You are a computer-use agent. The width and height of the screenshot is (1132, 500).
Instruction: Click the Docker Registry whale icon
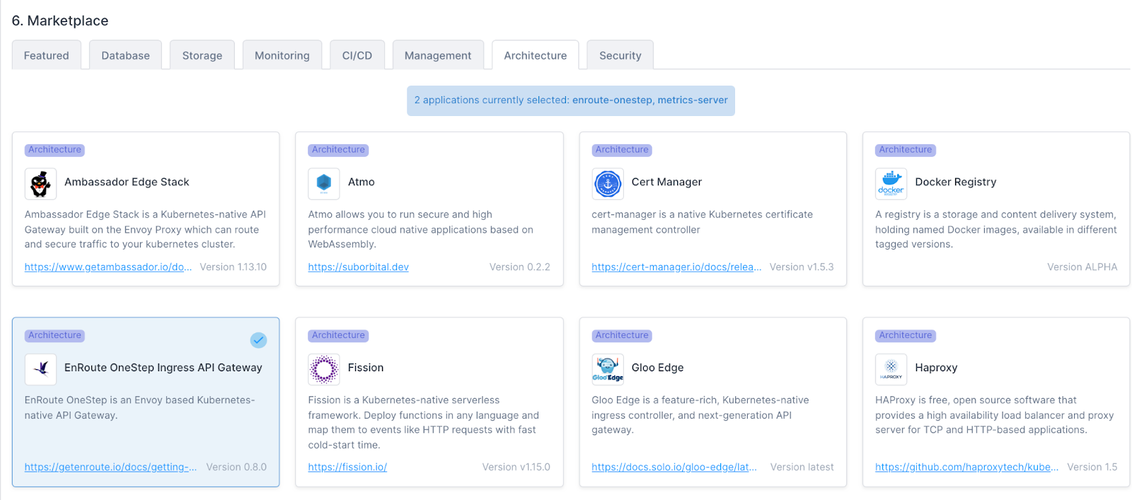pos(891,183)
